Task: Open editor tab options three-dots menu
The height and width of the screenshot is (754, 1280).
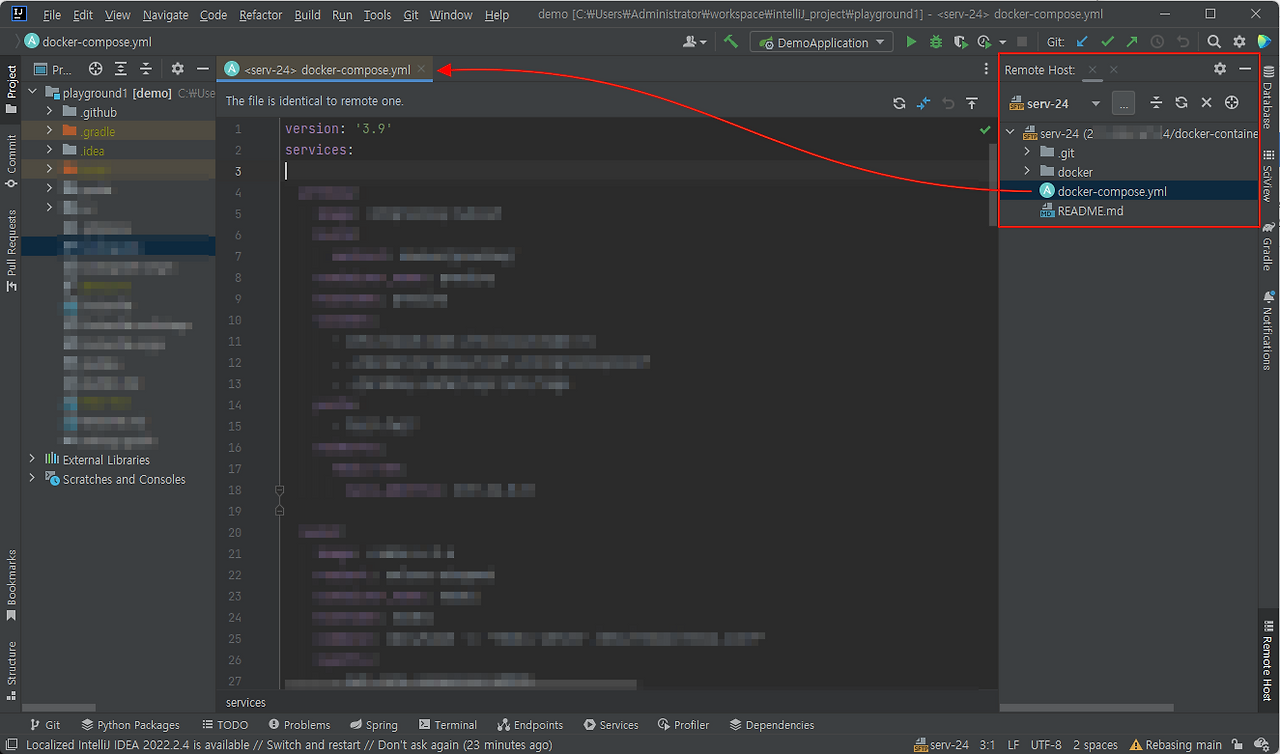Action: 987,69
